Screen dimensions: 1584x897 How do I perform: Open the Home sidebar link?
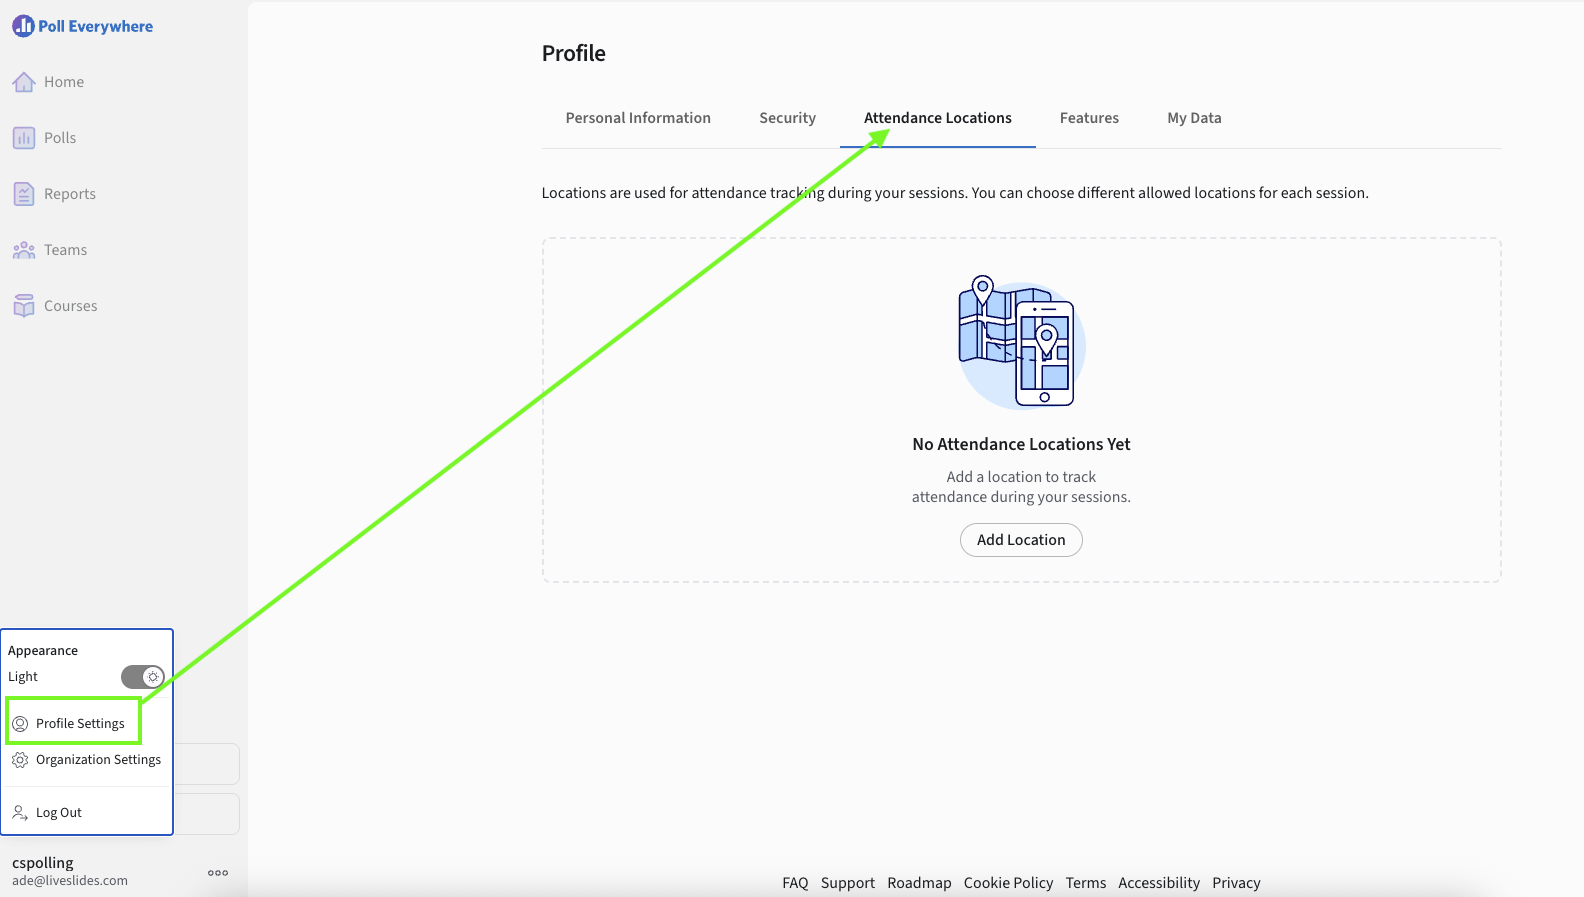64,82
